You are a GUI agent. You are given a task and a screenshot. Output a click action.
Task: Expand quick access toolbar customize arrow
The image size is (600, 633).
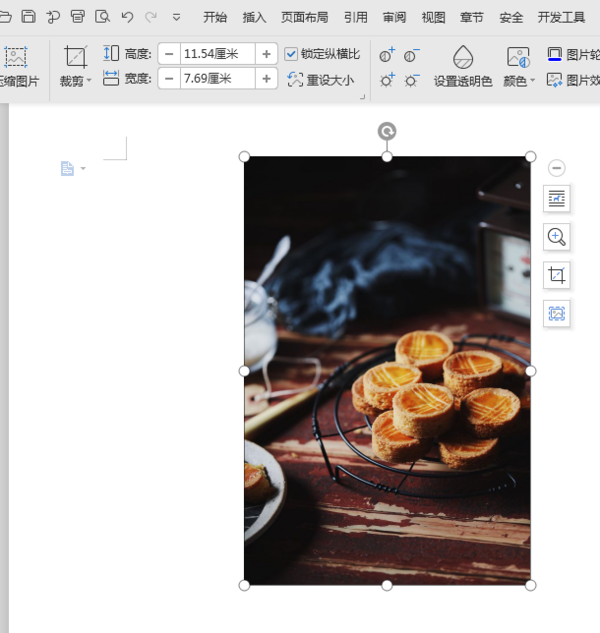click(x=177, y=17)
